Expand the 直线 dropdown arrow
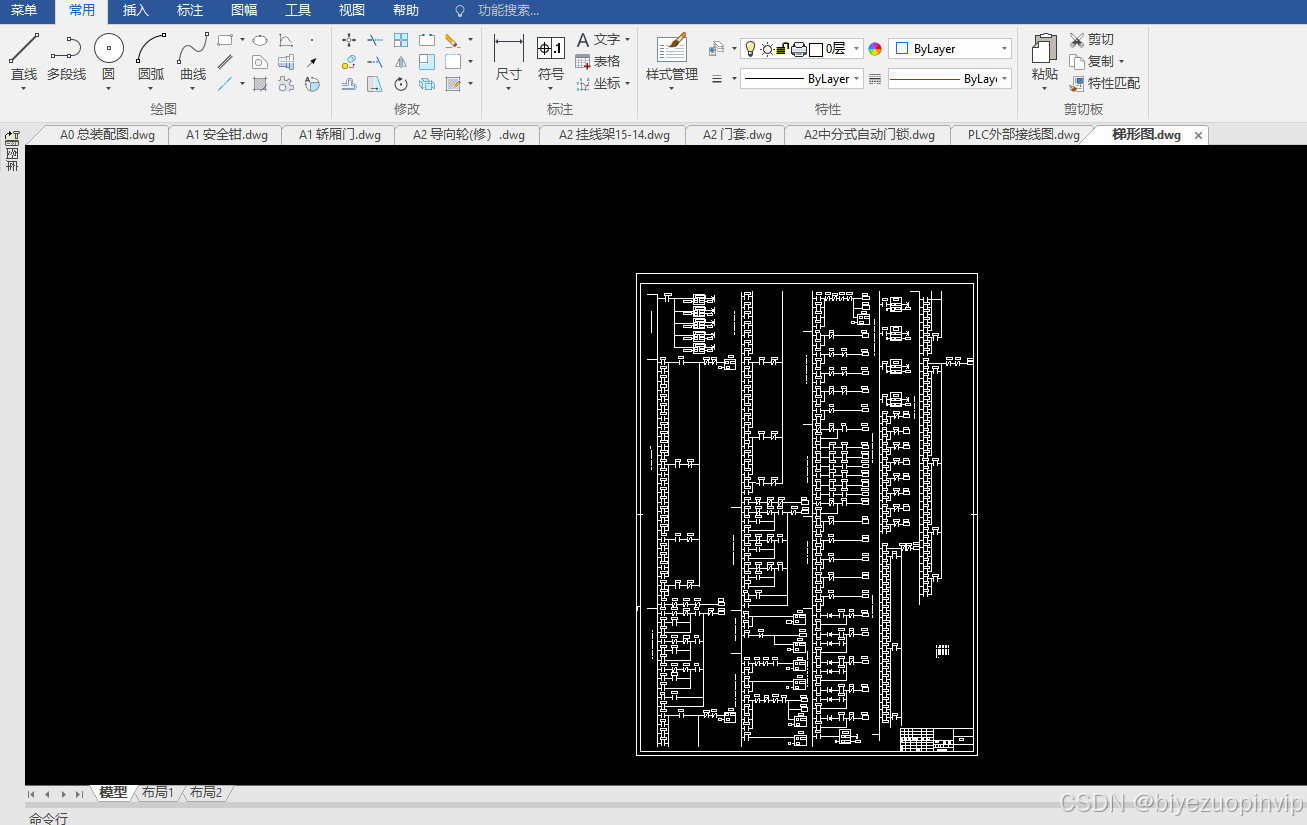The width and height of the screenshot is (1307, 825). (x=23, y=89)
